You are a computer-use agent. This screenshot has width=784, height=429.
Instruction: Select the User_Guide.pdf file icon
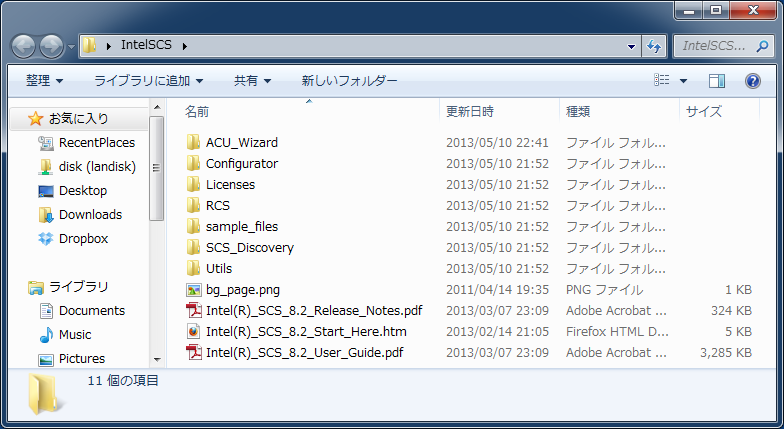pyautogui.click(x=194, y=352)
